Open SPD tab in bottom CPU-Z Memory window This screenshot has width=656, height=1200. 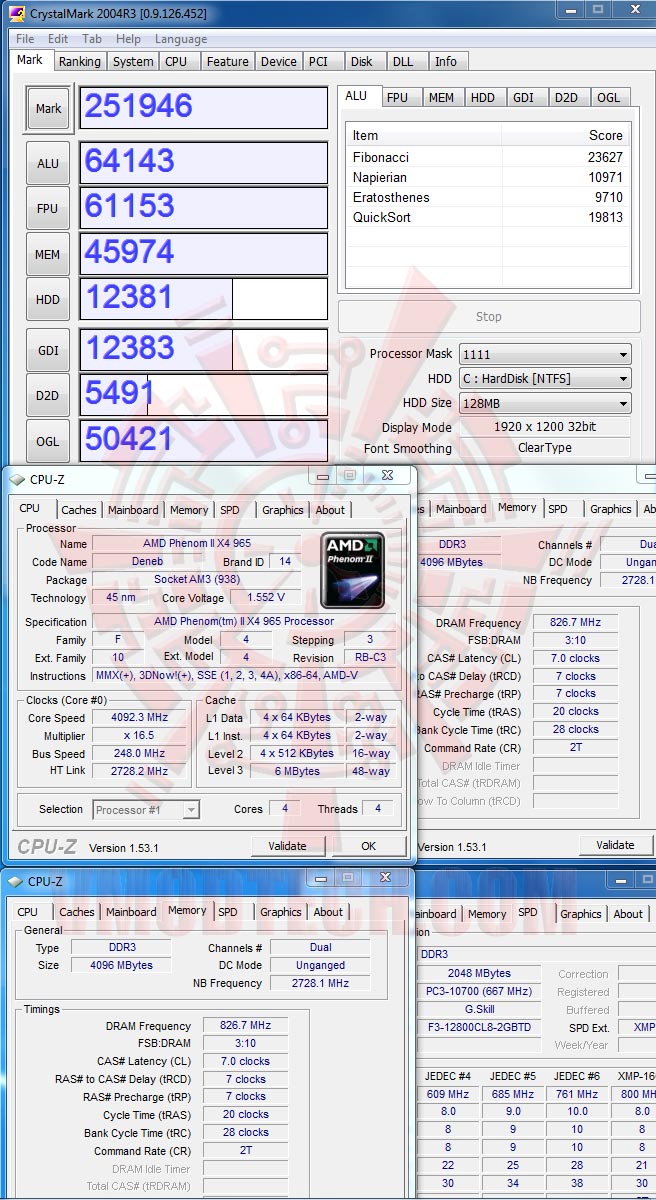point(228,912)
